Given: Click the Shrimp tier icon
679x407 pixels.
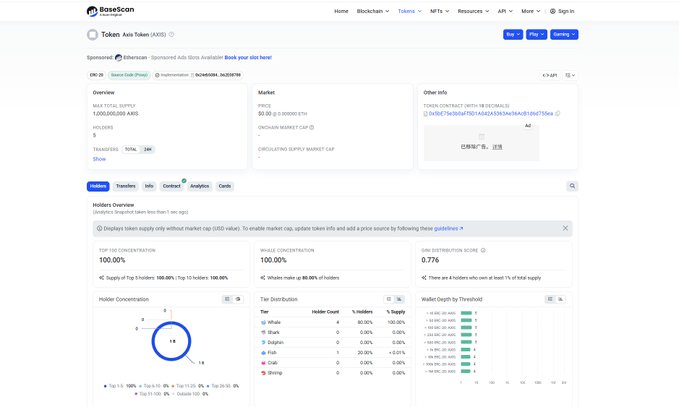Looking at the screenshot, I should (263, 373).
